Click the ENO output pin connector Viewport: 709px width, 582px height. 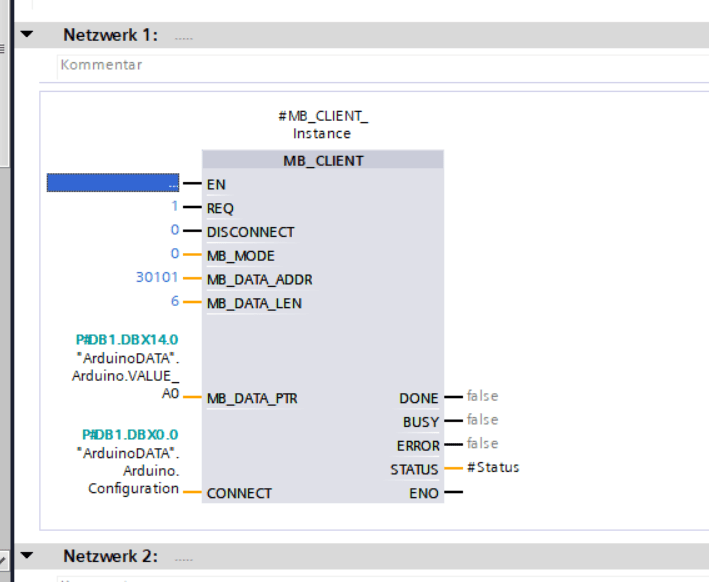[x=454, y=493]
